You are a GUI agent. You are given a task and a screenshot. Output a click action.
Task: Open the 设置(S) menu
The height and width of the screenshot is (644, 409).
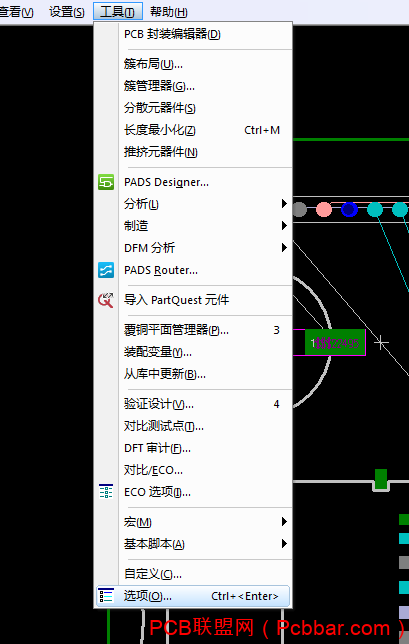coord(67,12)
